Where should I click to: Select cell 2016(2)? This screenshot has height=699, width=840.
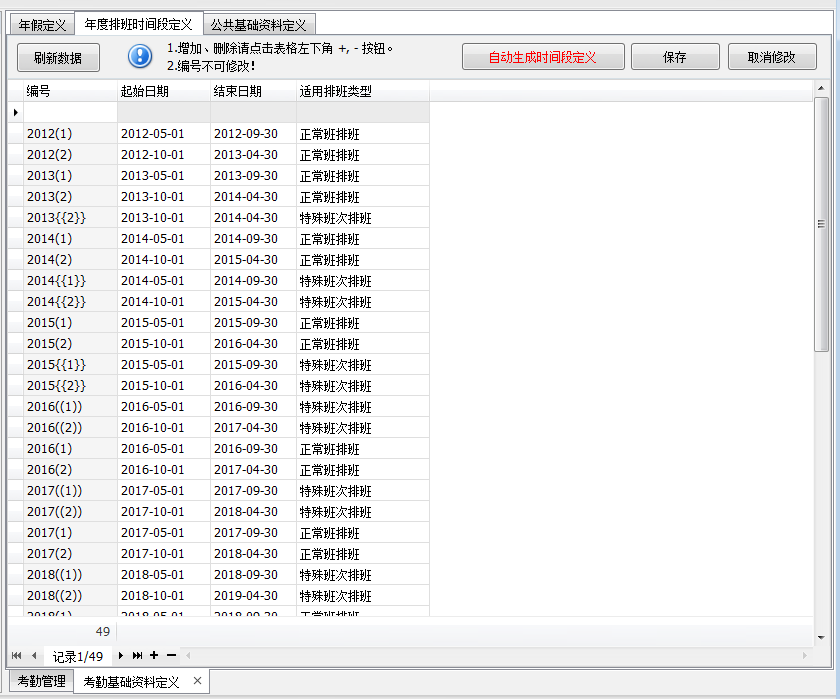(x=70, y=469)
